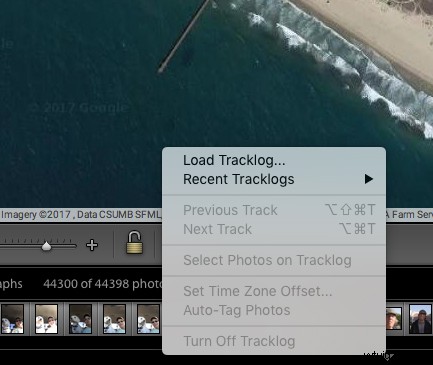Choose Load Tracklog... from the menu
Image resolution: width=433 pixels, height=365 pixels.
[274, 160]
